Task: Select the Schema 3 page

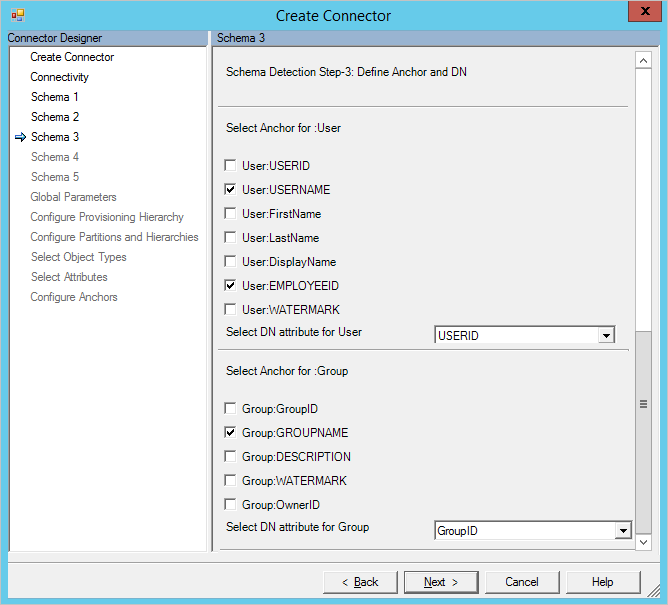Action: click(55, 137)
